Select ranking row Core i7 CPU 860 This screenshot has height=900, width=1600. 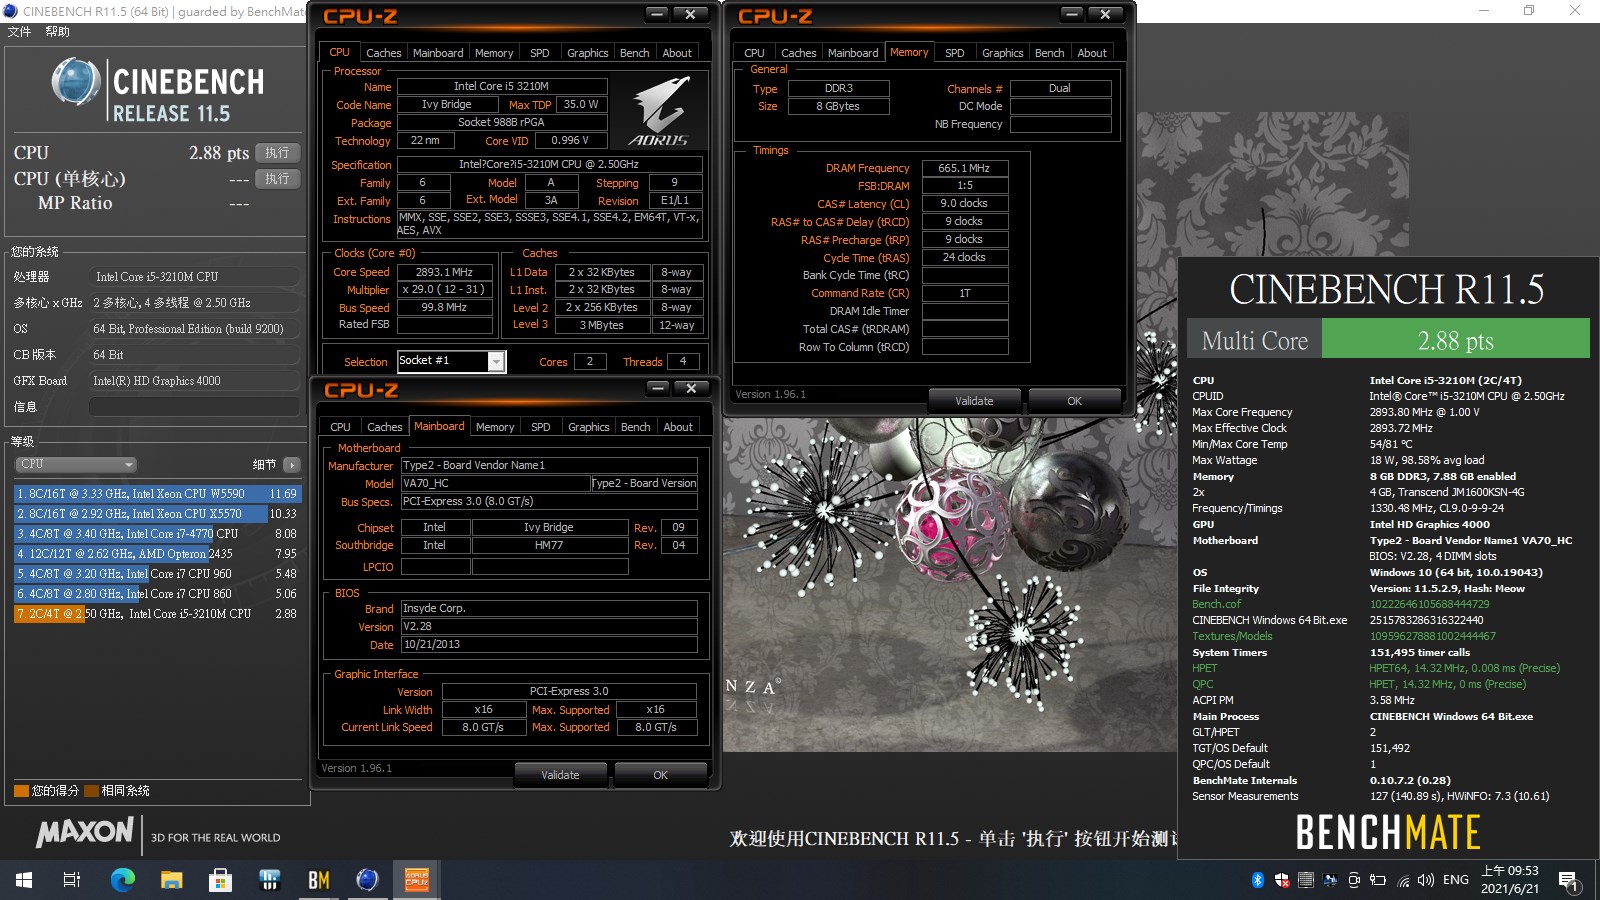157,594
